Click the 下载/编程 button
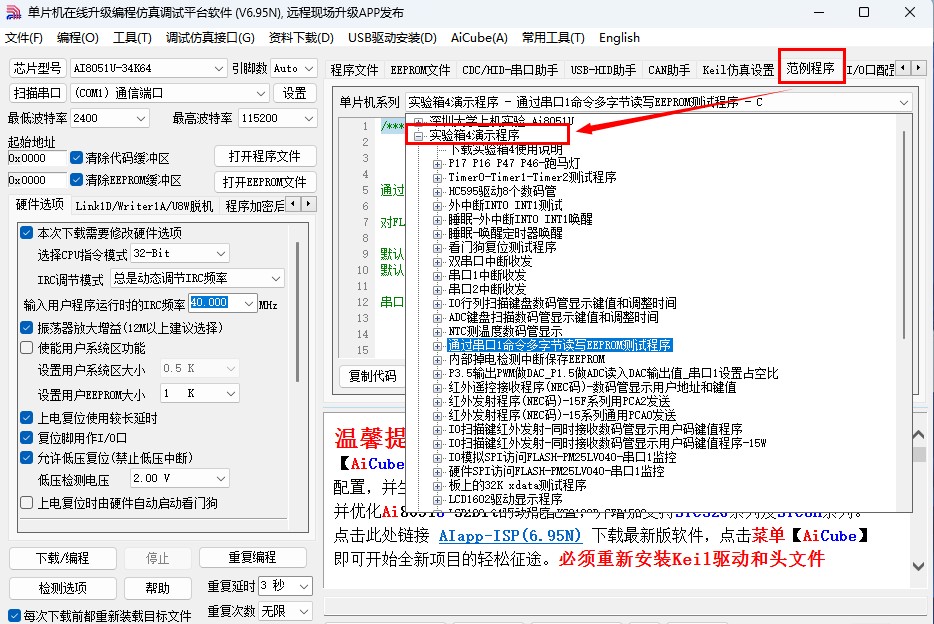This screenshot has width=934, height=624. [x=63, y=558]
